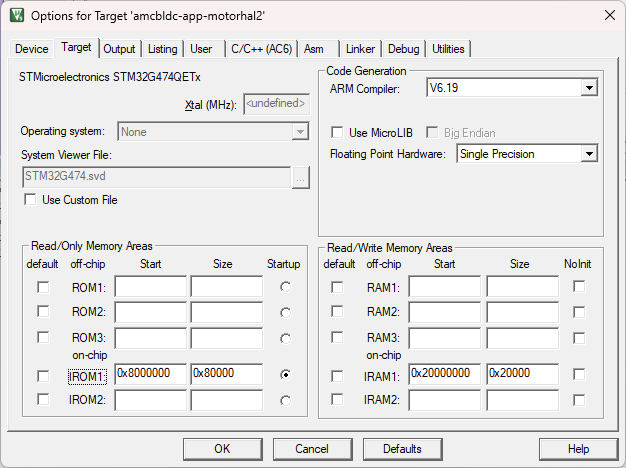Open the Help button

tap(578, 449)
